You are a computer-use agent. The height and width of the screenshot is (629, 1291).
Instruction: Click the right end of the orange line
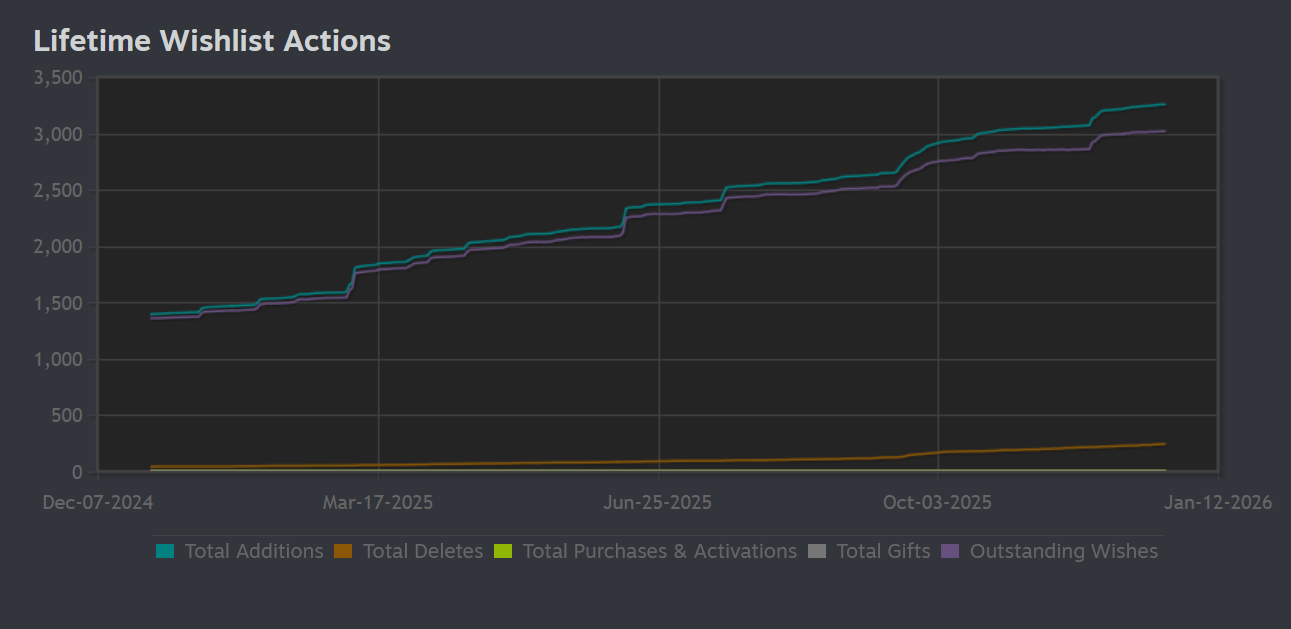point(1164,444)
